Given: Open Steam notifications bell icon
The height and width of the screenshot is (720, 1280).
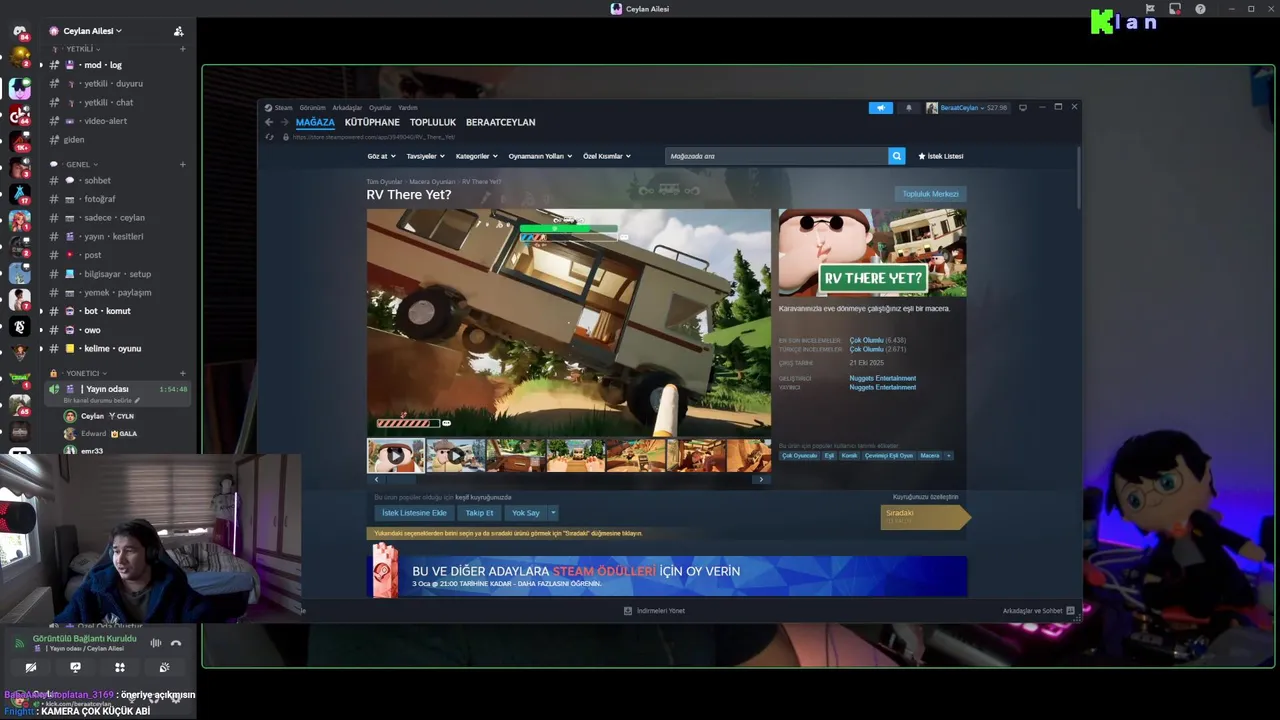Looking at the screenshot, I should coord(909,108).
